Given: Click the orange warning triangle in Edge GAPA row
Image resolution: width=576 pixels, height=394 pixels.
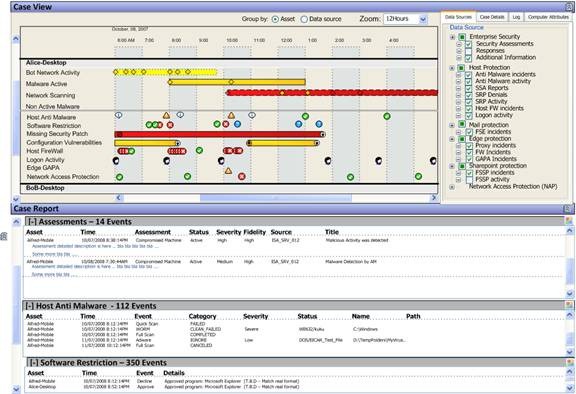Looking at the screenshot, I should [x=228, y=171].
